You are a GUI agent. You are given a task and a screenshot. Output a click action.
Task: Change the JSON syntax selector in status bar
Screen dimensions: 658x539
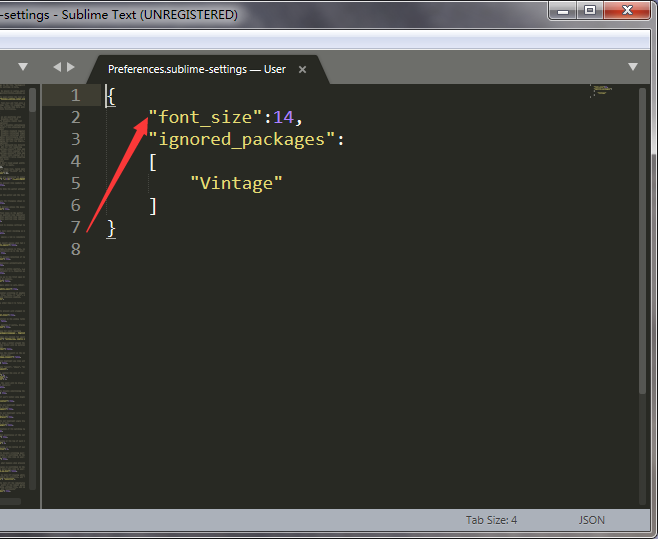592,520
